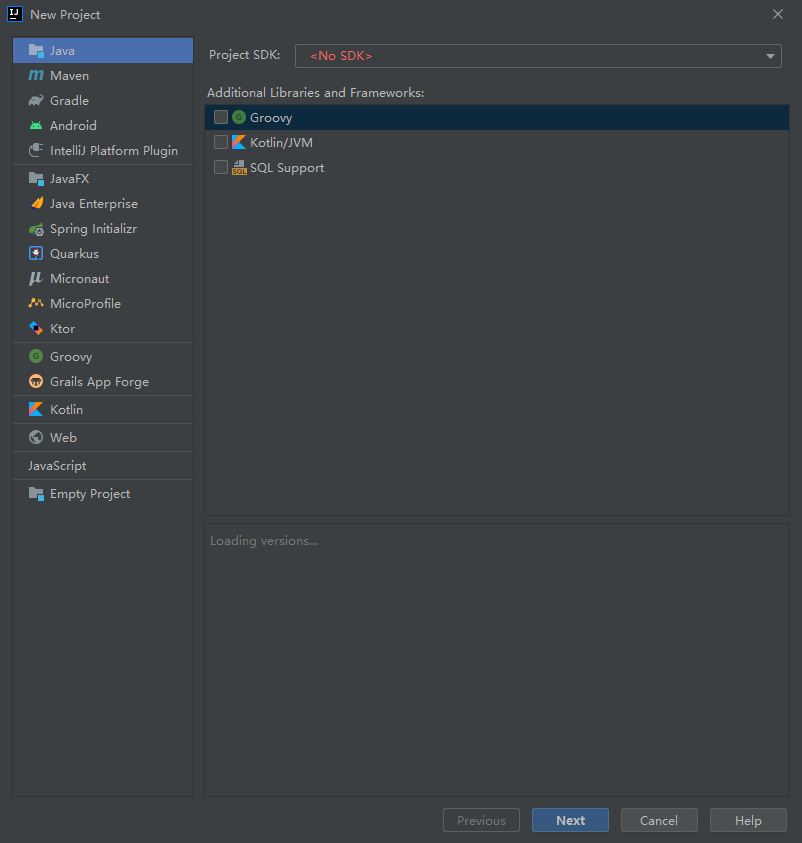Select 'MicroProfile' in project list
This screenshot has width=802, height=843.
pos(103,304)
